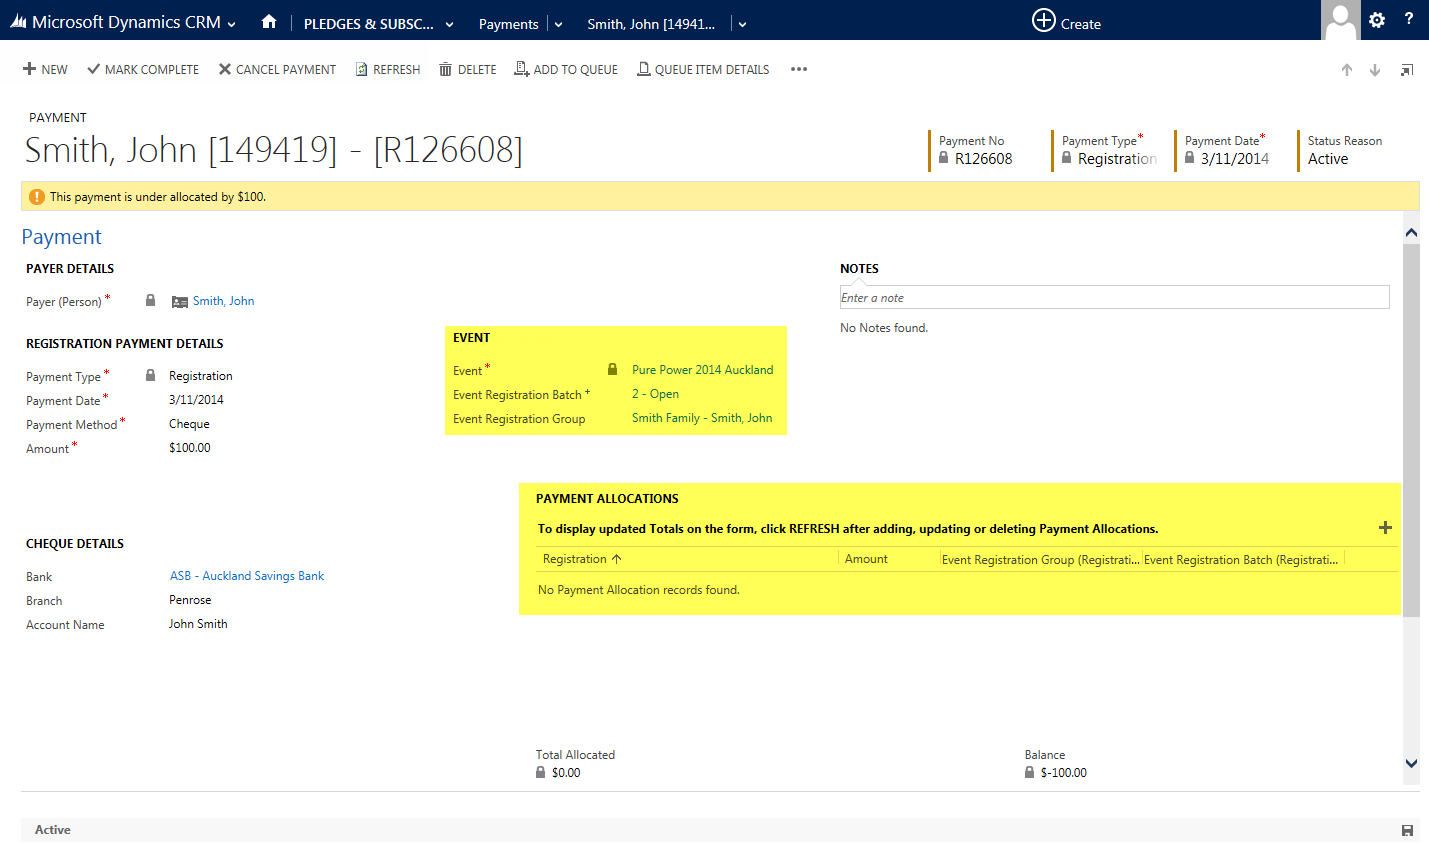Open the Pure Power 2014 Auckland event
1429x845 pixels.
pyautogui.click(x=702, y=370)
